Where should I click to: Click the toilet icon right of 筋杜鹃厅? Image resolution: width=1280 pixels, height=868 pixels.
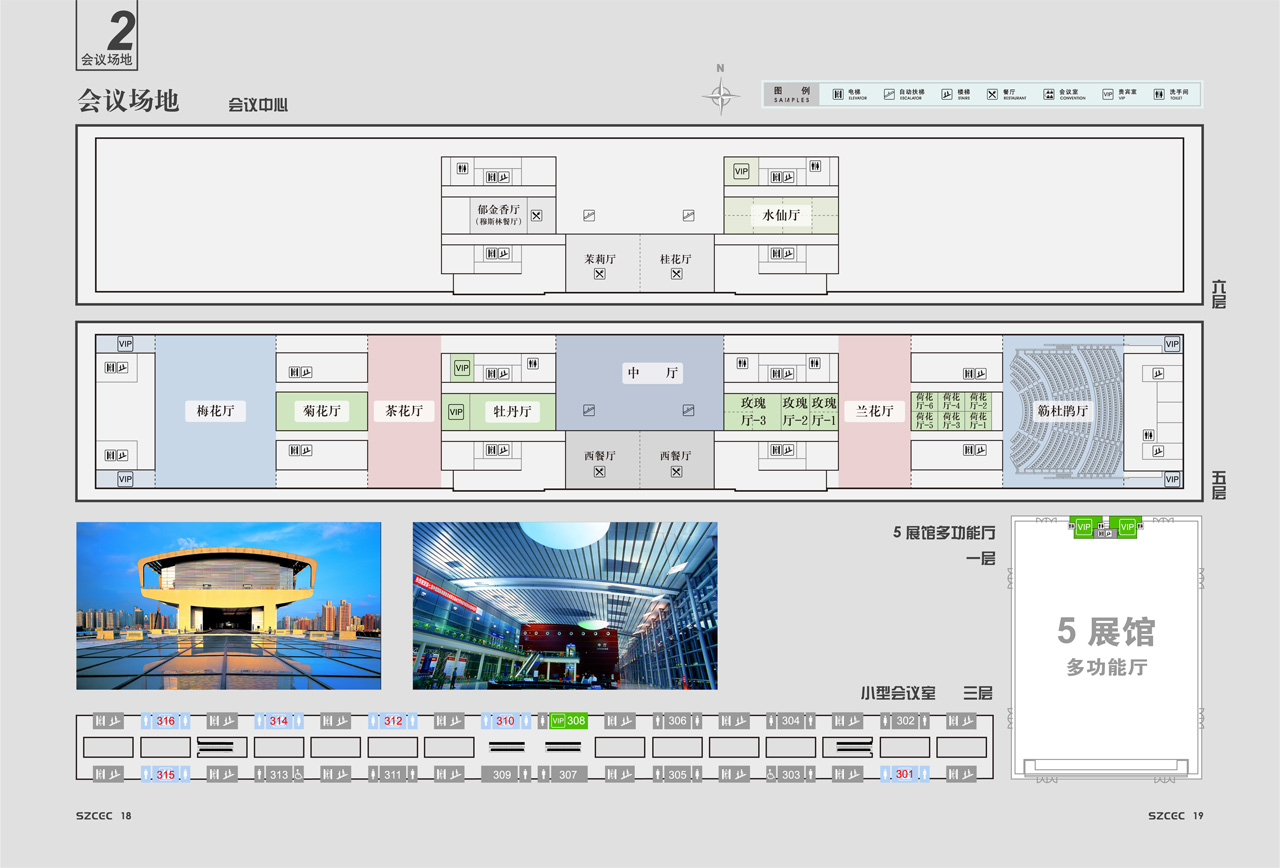click(x=1148, y=435)
